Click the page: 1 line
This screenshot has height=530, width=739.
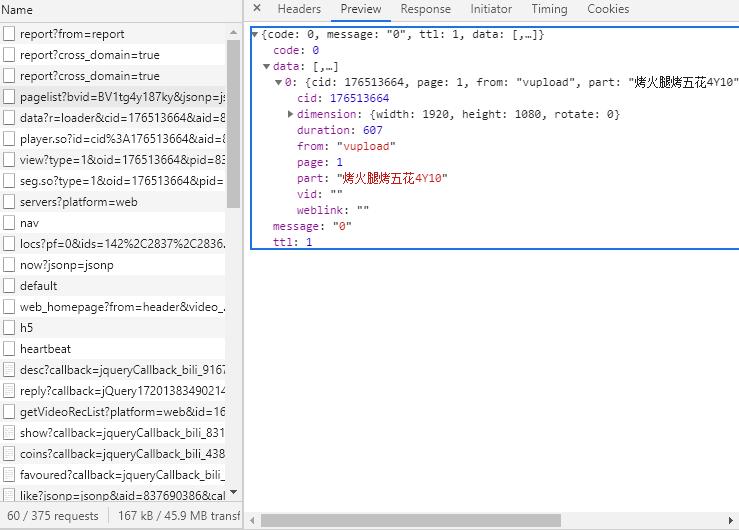point(320,162)
